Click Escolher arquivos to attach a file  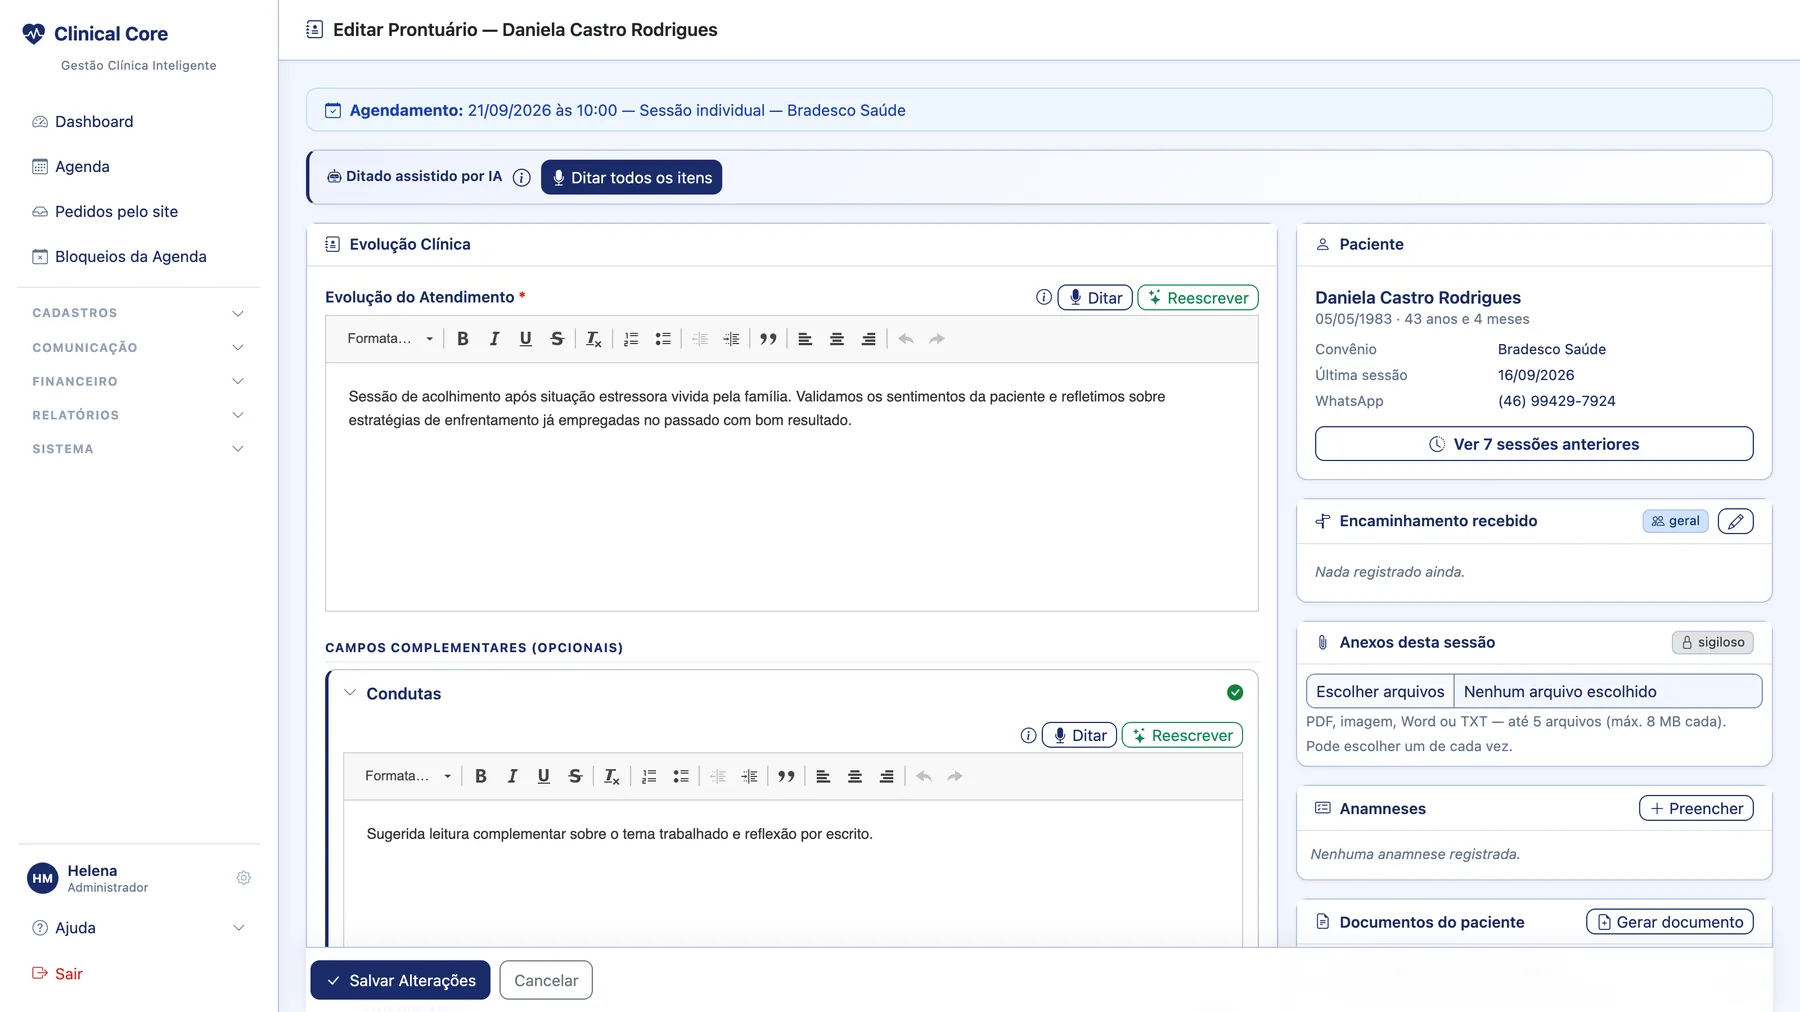point(1380,691)
